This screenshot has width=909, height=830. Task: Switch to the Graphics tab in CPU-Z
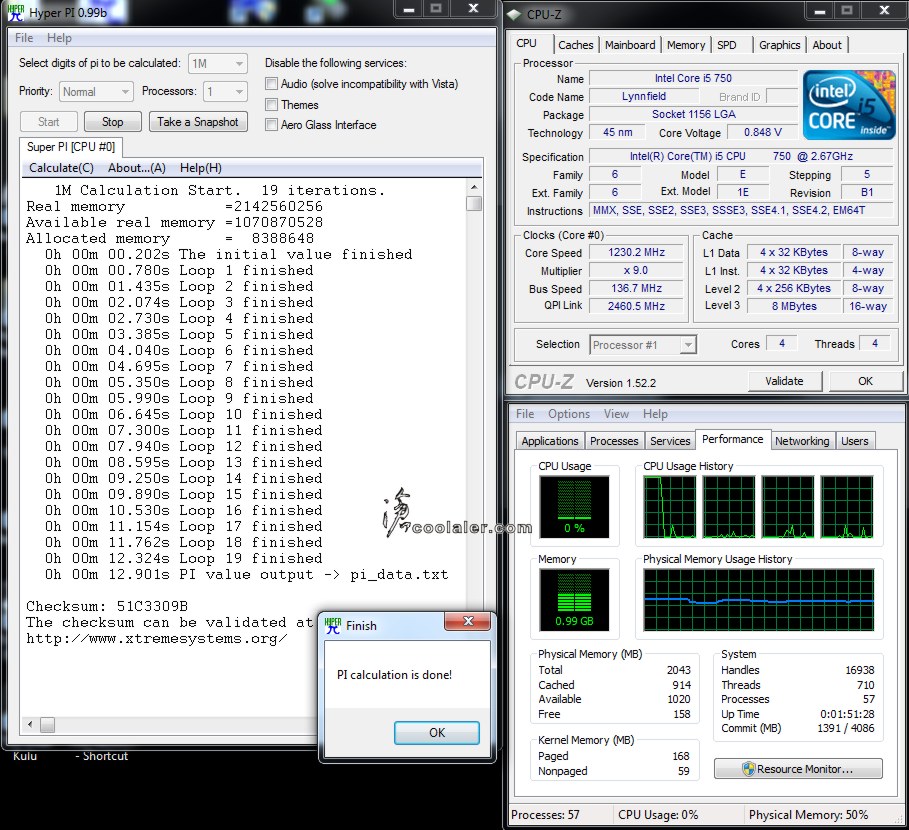click(780, 45)
